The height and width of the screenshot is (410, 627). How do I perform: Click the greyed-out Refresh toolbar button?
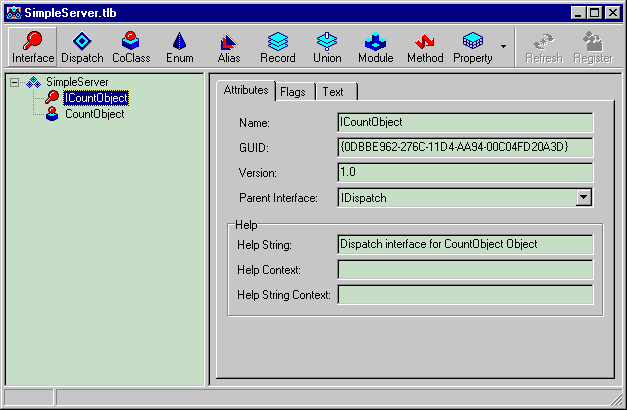click(x=544, y=47)
